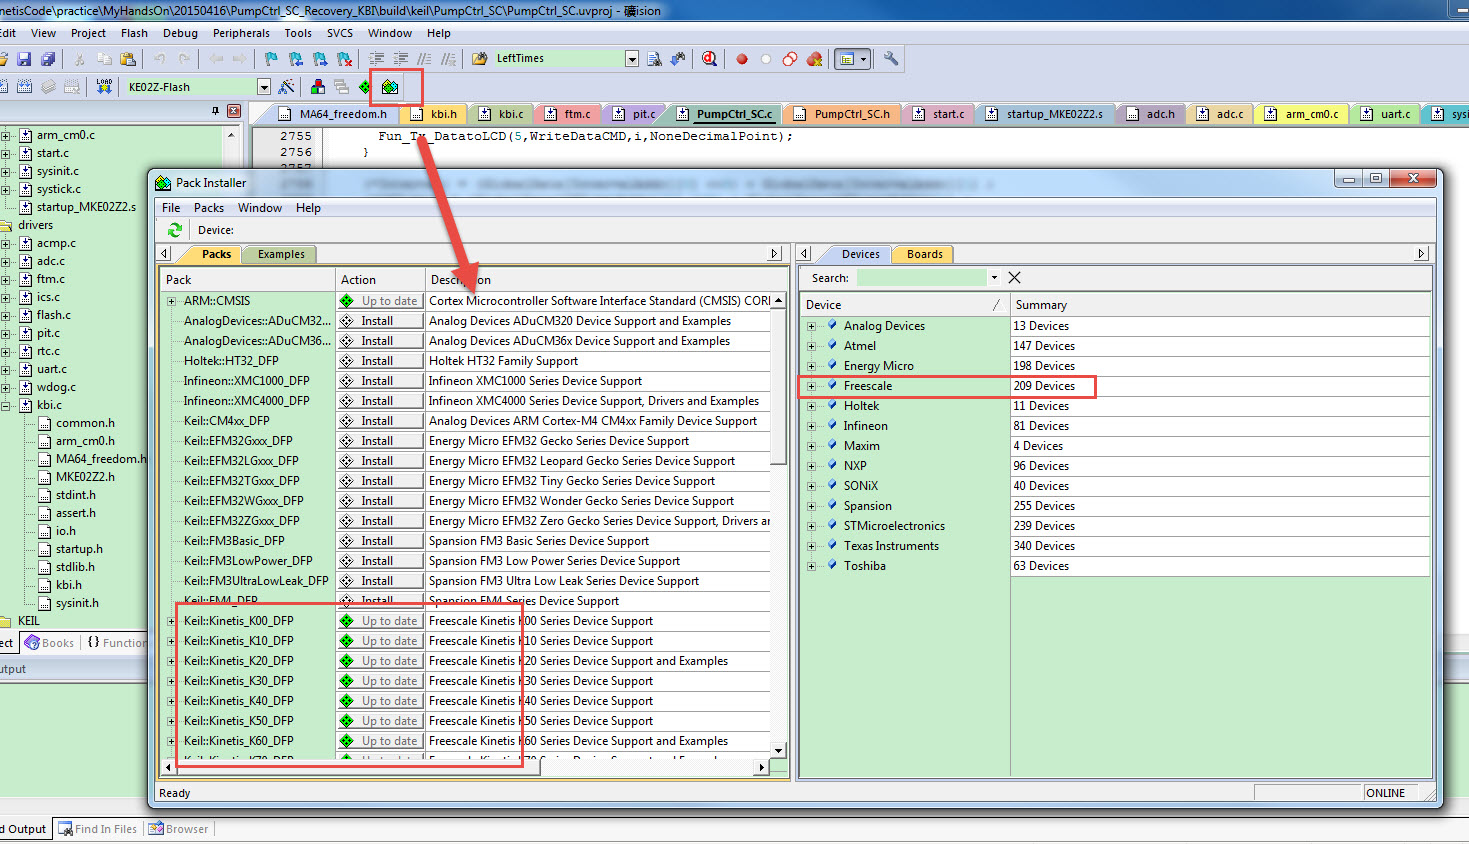Open the Pack Installer from the build toolbar
Viewport: 1469px width, 844px height.
(390, 87)
